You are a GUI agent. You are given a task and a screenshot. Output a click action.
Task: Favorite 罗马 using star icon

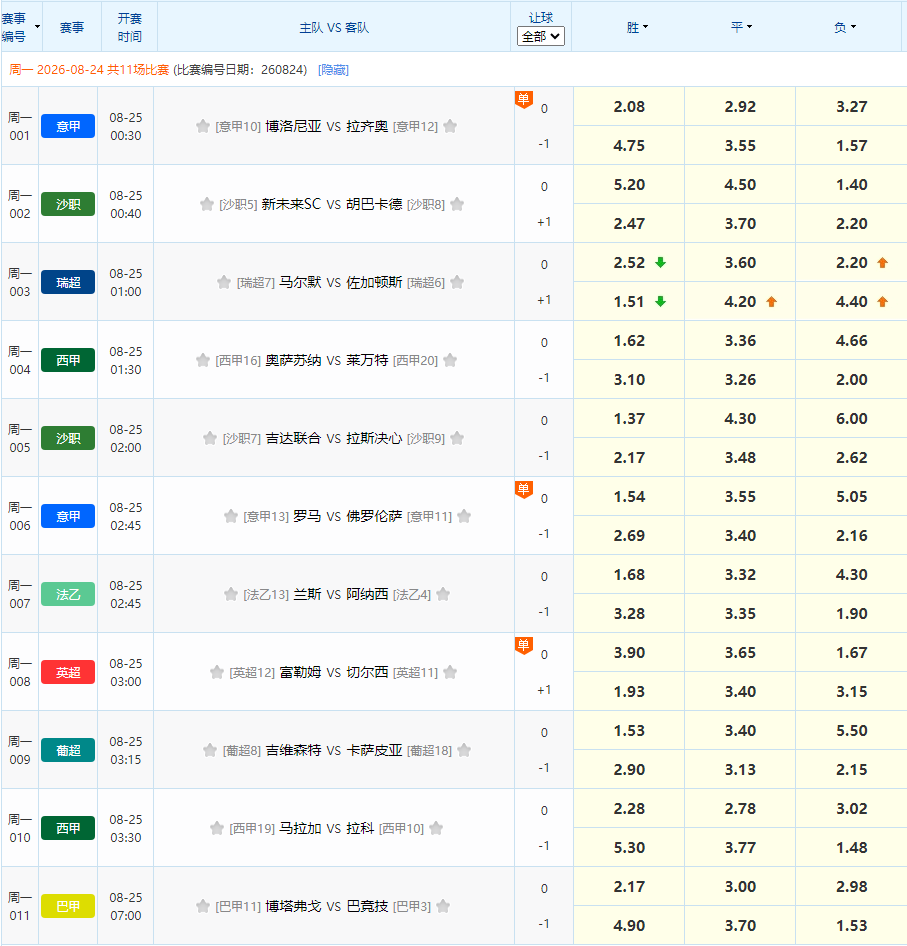coord(231,516)
